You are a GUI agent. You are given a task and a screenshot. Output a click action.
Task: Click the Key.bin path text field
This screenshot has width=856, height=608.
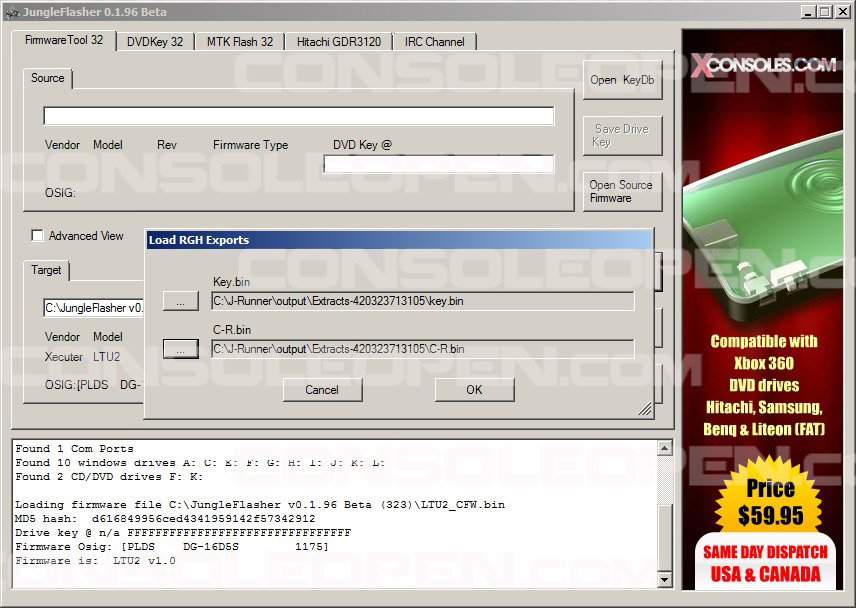tap(422, 301)
